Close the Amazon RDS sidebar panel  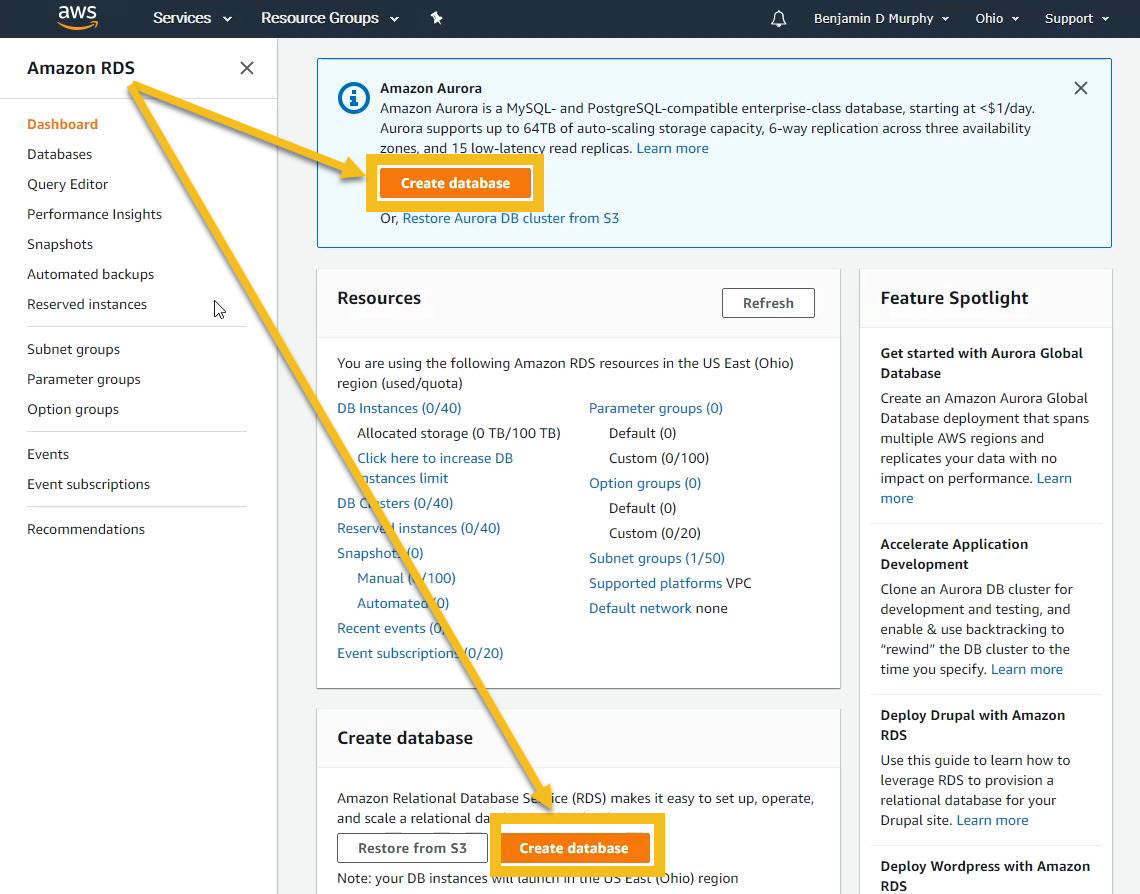pos(246,68)
